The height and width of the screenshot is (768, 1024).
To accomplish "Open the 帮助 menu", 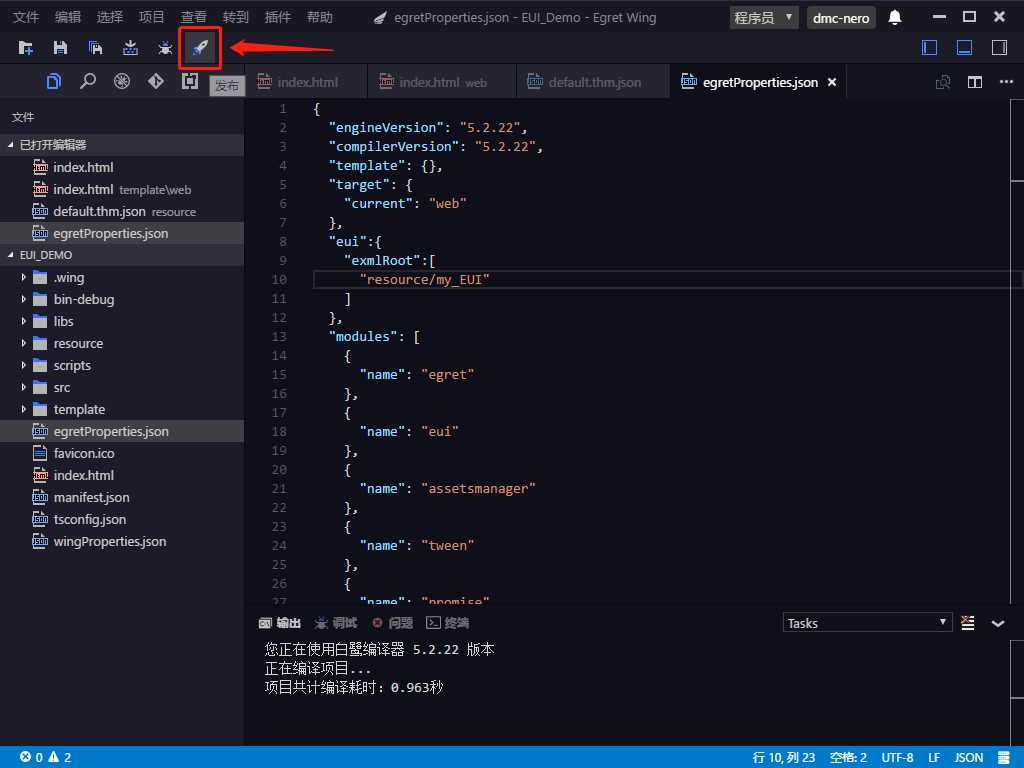I will coord(320,17).
